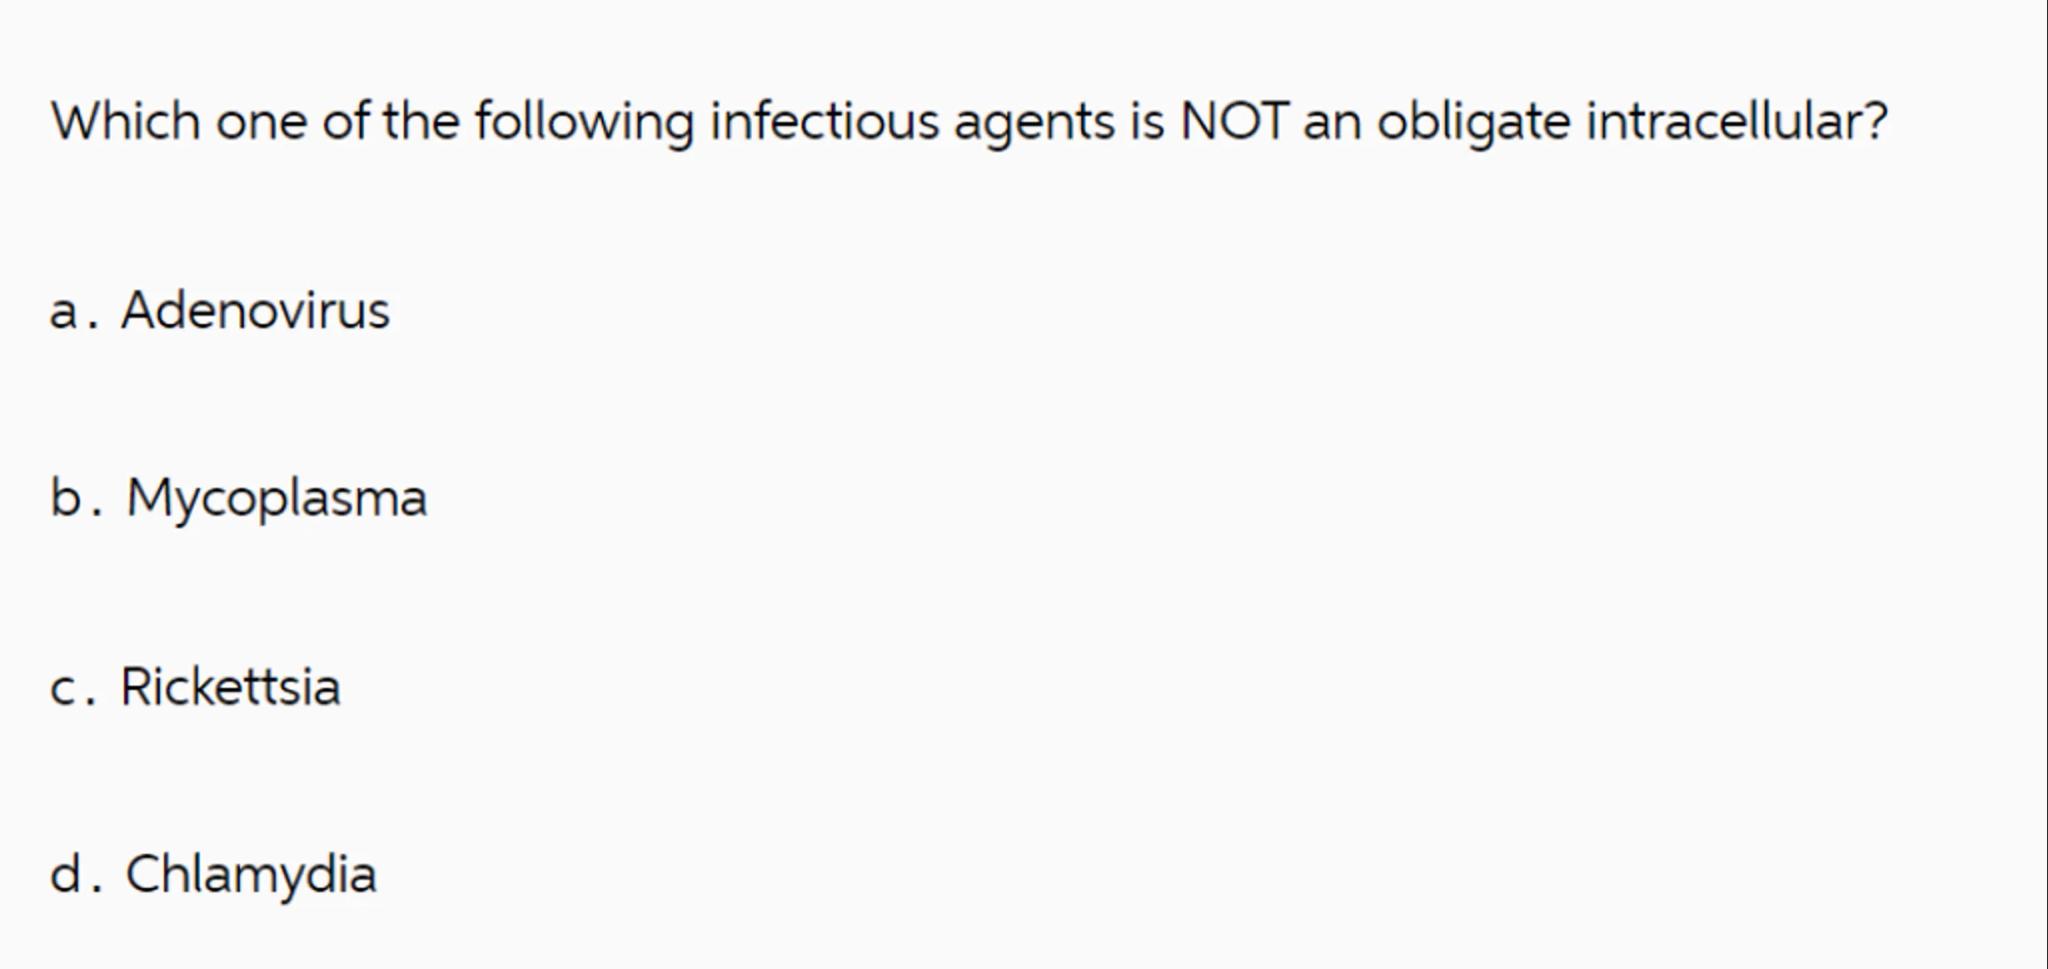Select answer option Adenovirus
The image size is (2048, 969).
coord(255,310)
